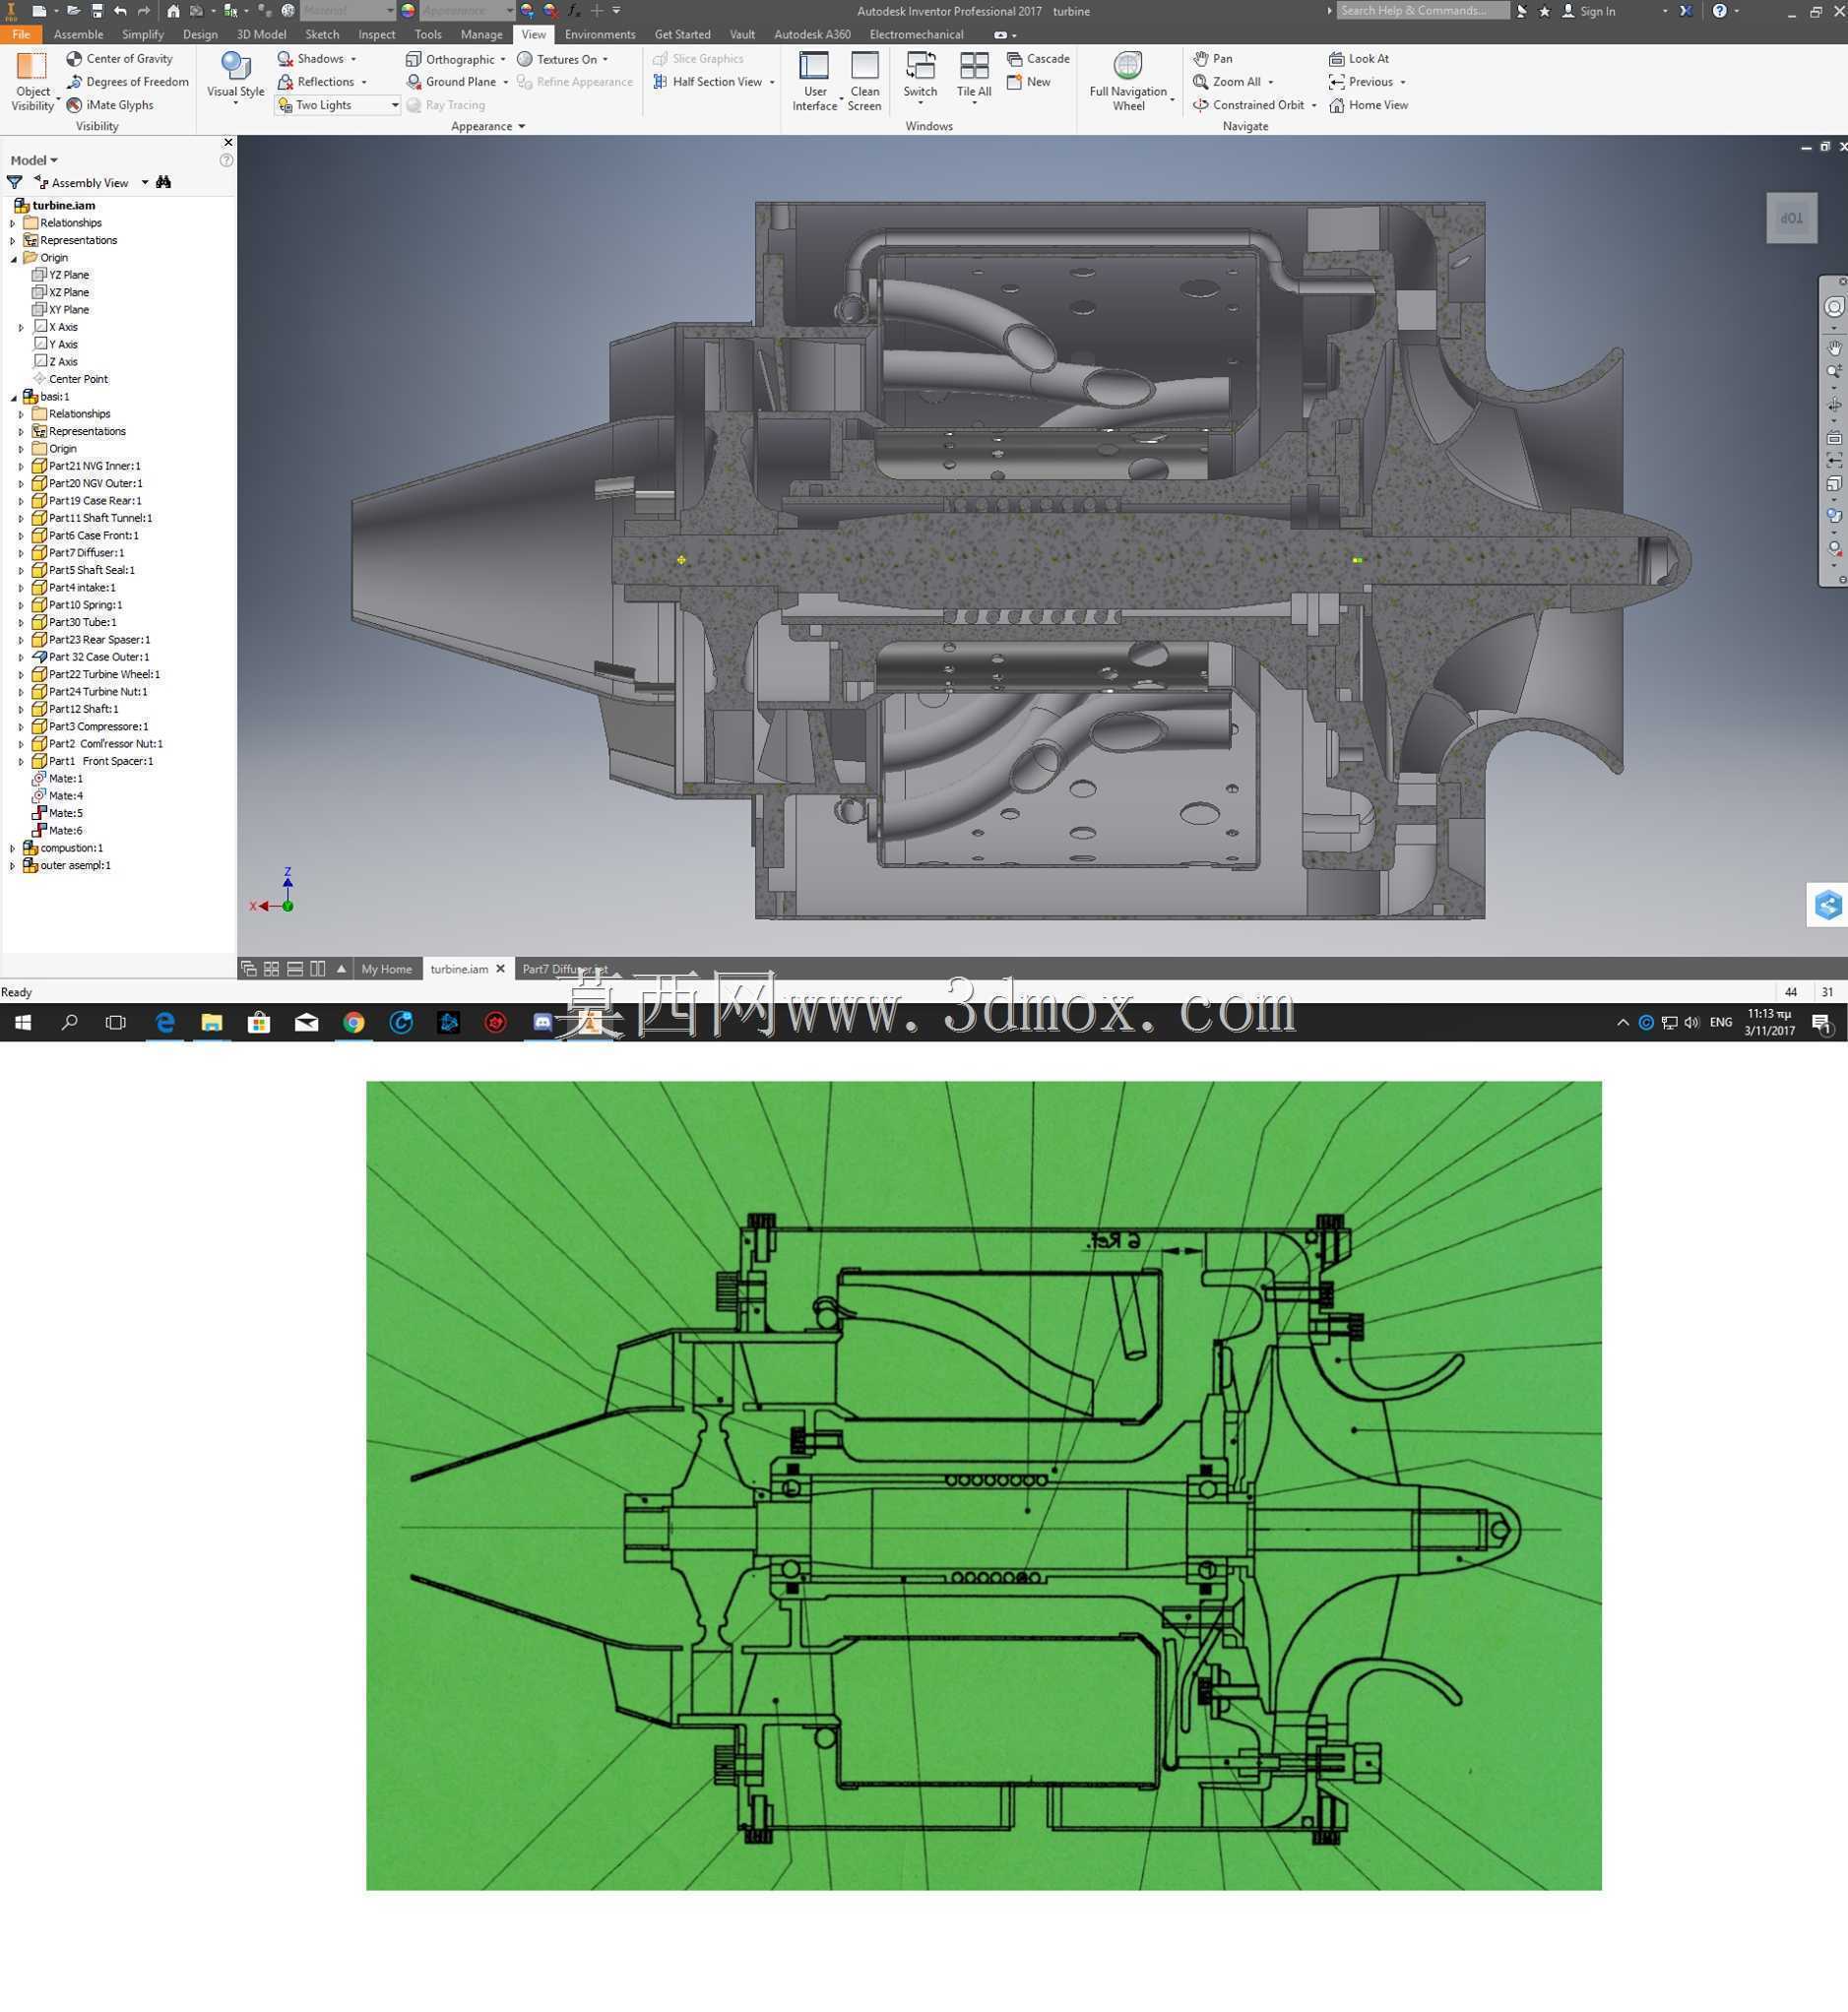1848x2012 pixels.
Task: Click the navigation bar steering wheel icon
Action: click(1834, 307)
